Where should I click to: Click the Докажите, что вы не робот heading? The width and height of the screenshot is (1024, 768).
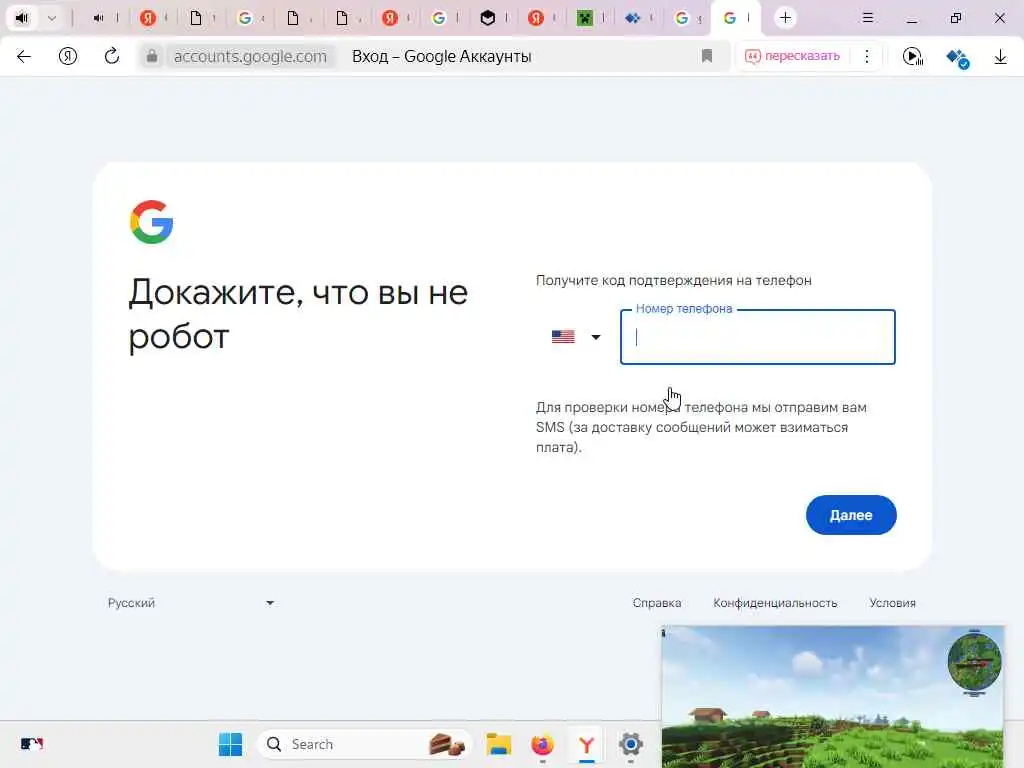(x=298, y=314)
